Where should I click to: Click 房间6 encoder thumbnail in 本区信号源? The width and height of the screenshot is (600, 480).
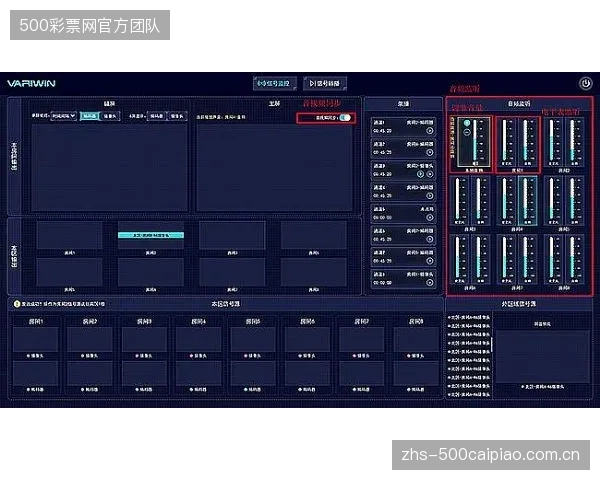click(x=307, y=373)
